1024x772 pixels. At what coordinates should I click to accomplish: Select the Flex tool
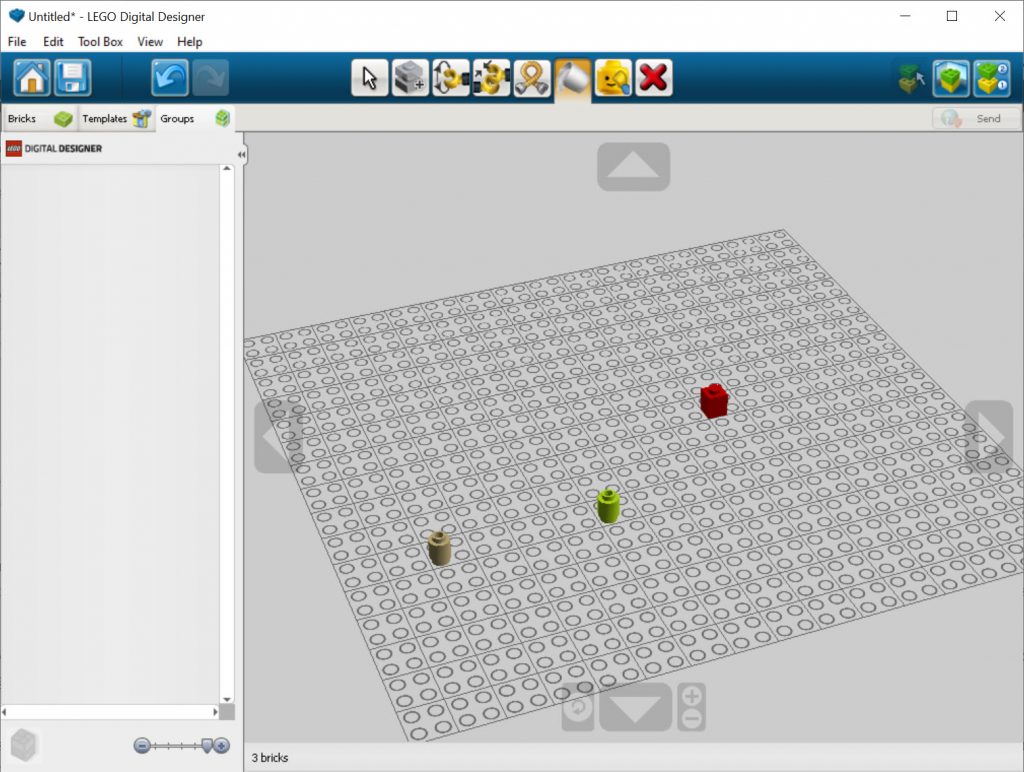(532, 78)
